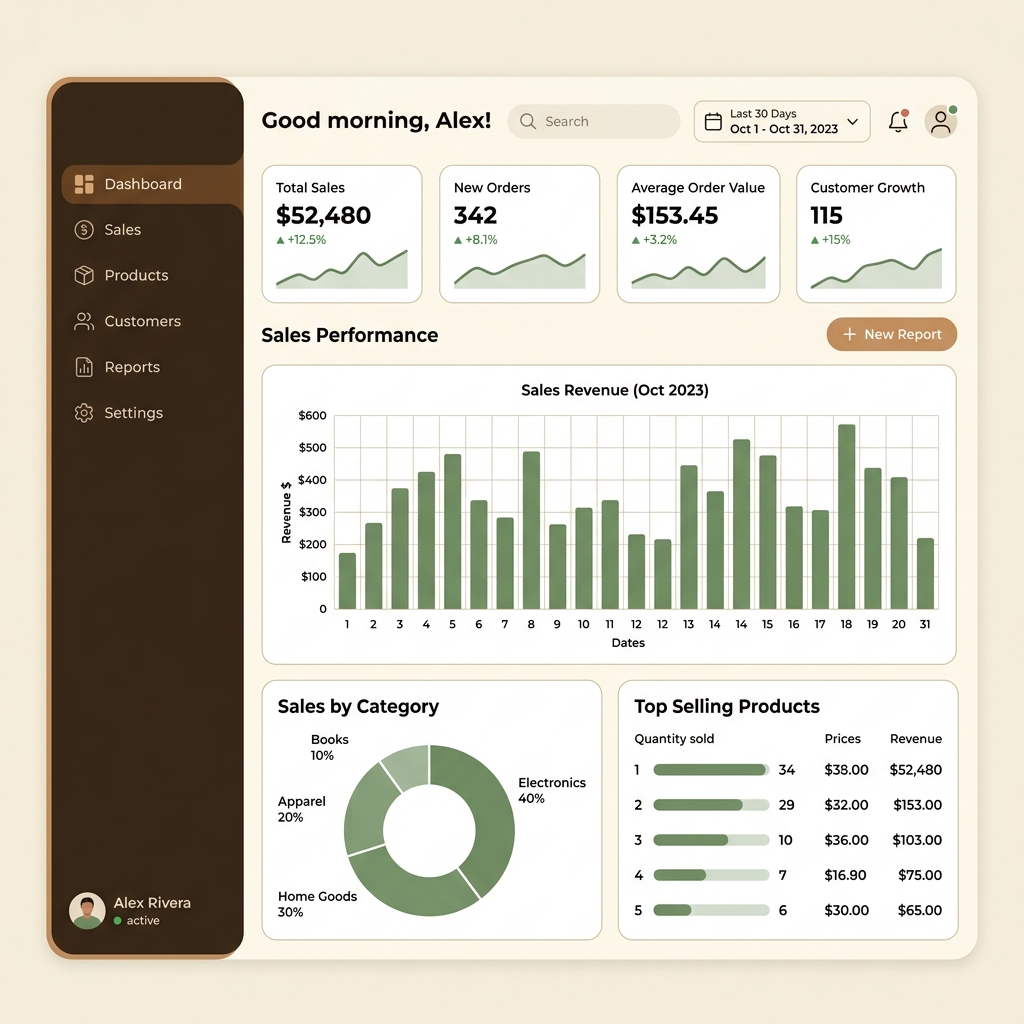This screenshot has height=1024, width=1024.
Task: Click the Alex Rivera profile photo
Action: point(87,911)
